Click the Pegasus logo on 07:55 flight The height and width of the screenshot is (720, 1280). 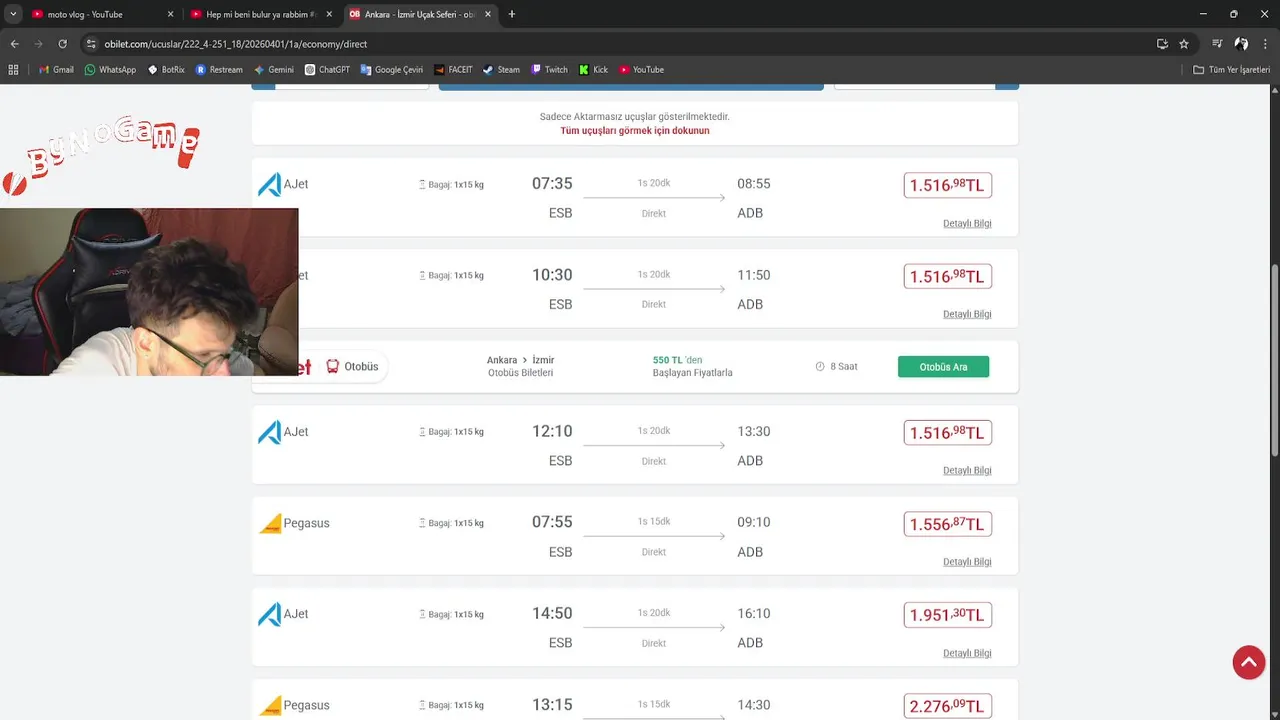point(270,523)
